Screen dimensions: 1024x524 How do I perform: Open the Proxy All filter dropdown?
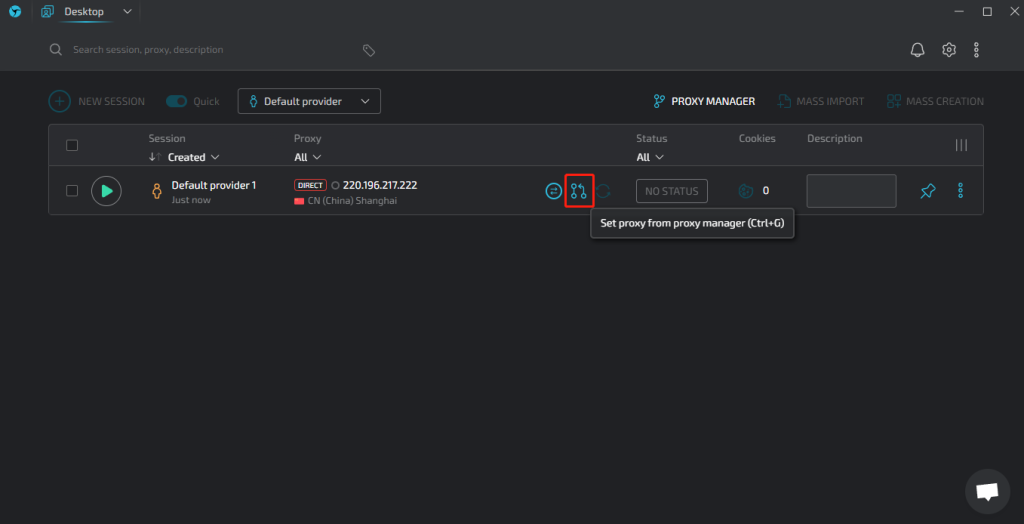click(x=307, y=157)
